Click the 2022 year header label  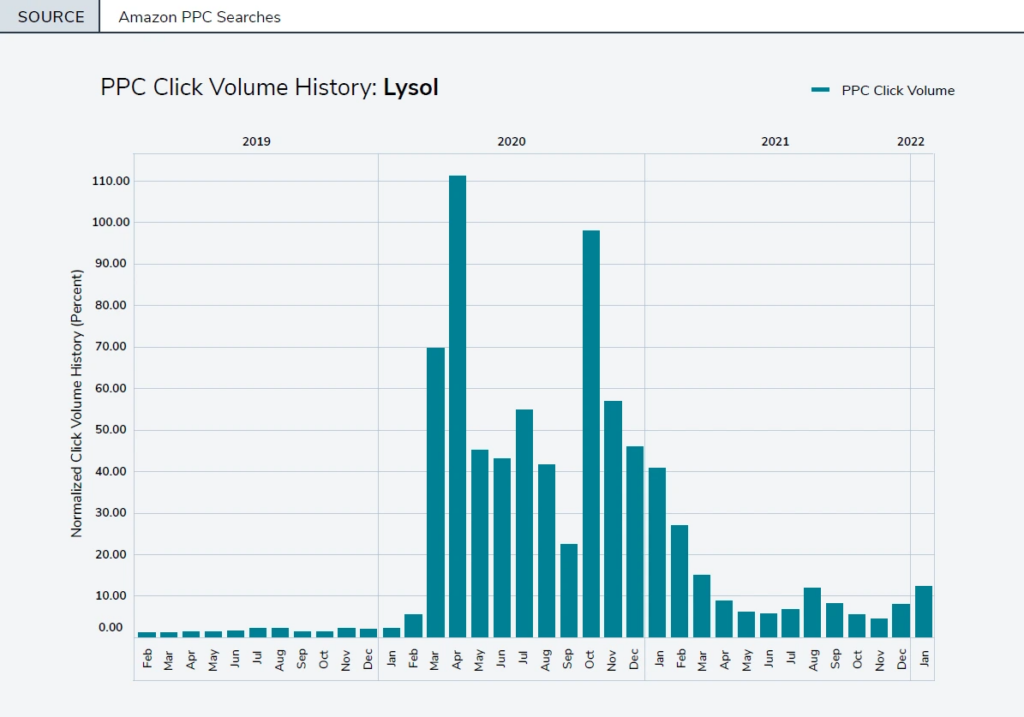pyautogui.click(x=910, y=142)
